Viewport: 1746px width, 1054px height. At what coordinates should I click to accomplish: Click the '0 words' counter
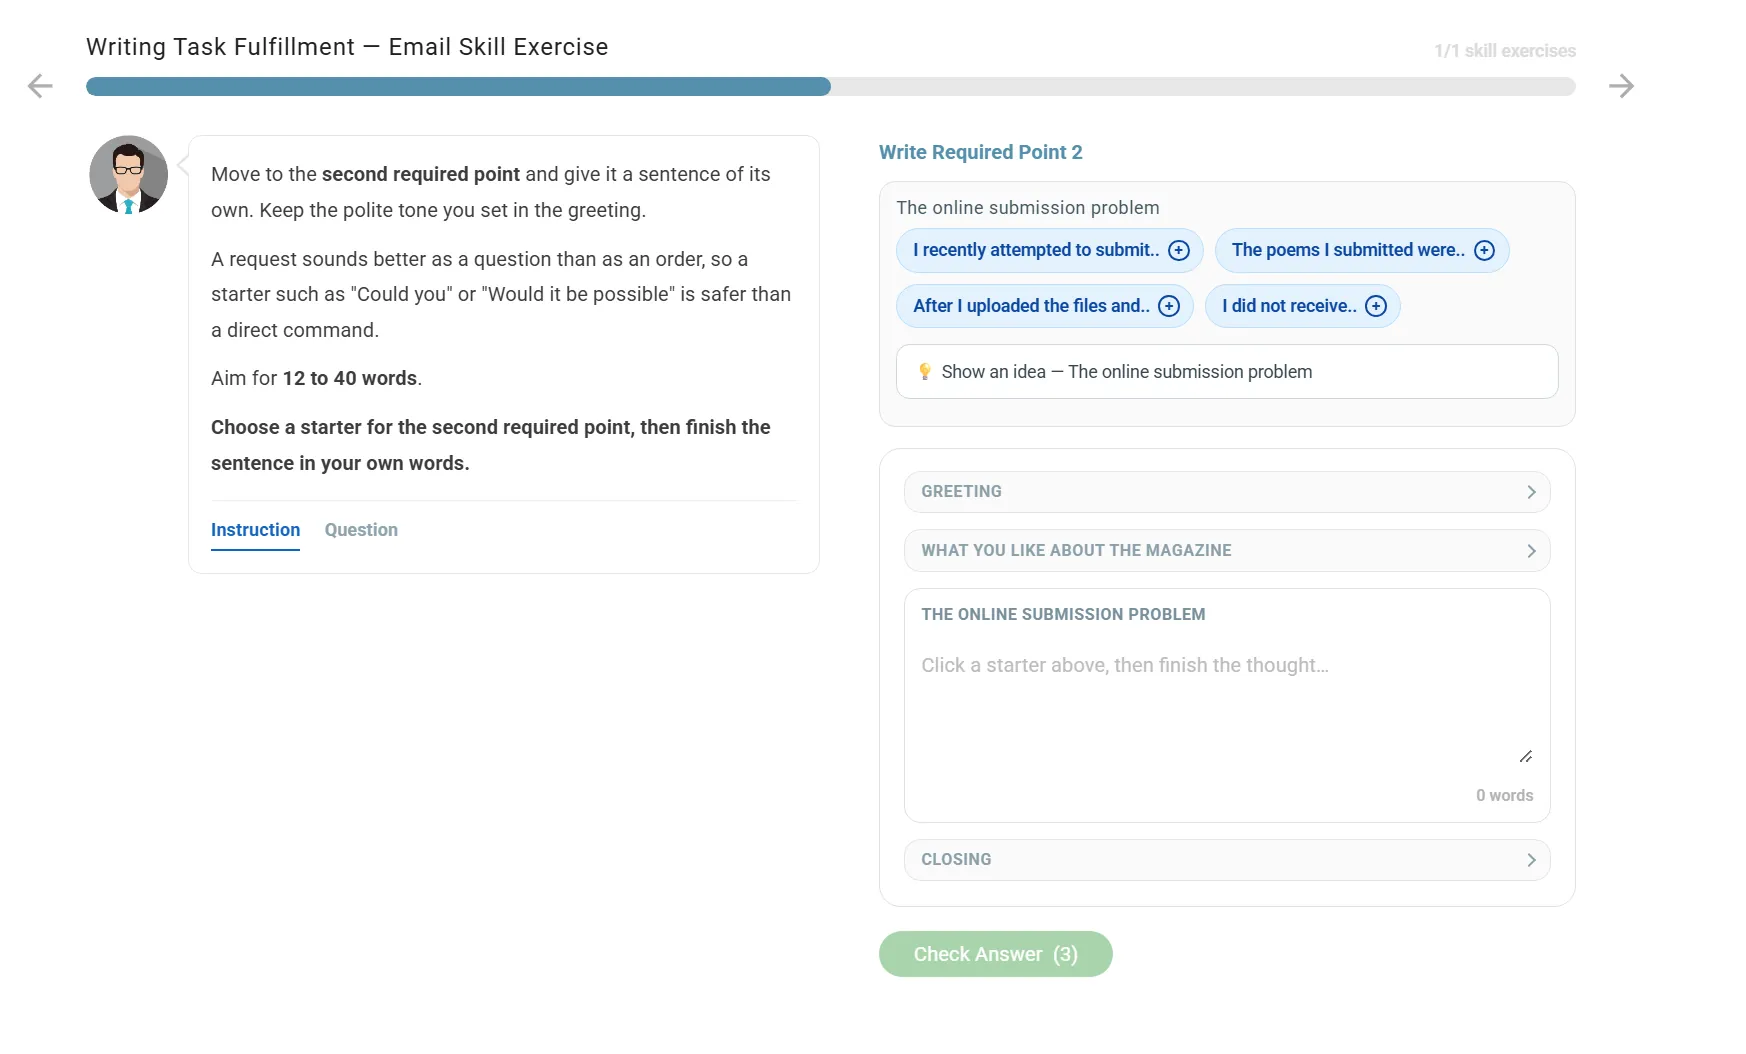point(1504,795)
